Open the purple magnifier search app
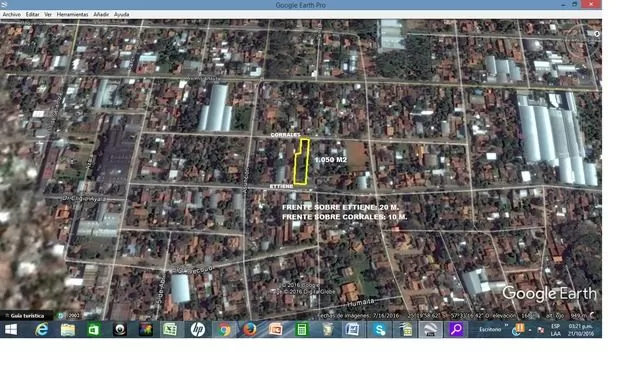Viewport: 640px width, 377px height. tap(456, 329)
